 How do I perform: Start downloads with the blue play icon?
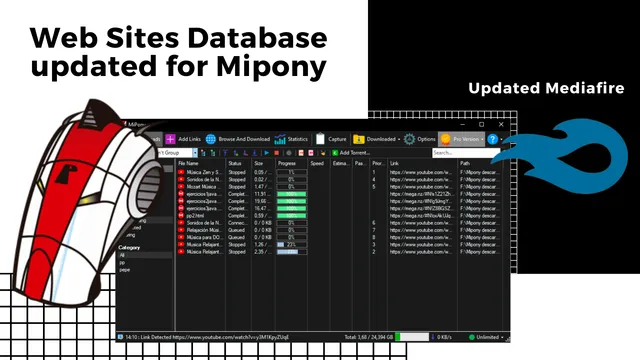pyautogui.click(x=267, y=153)
